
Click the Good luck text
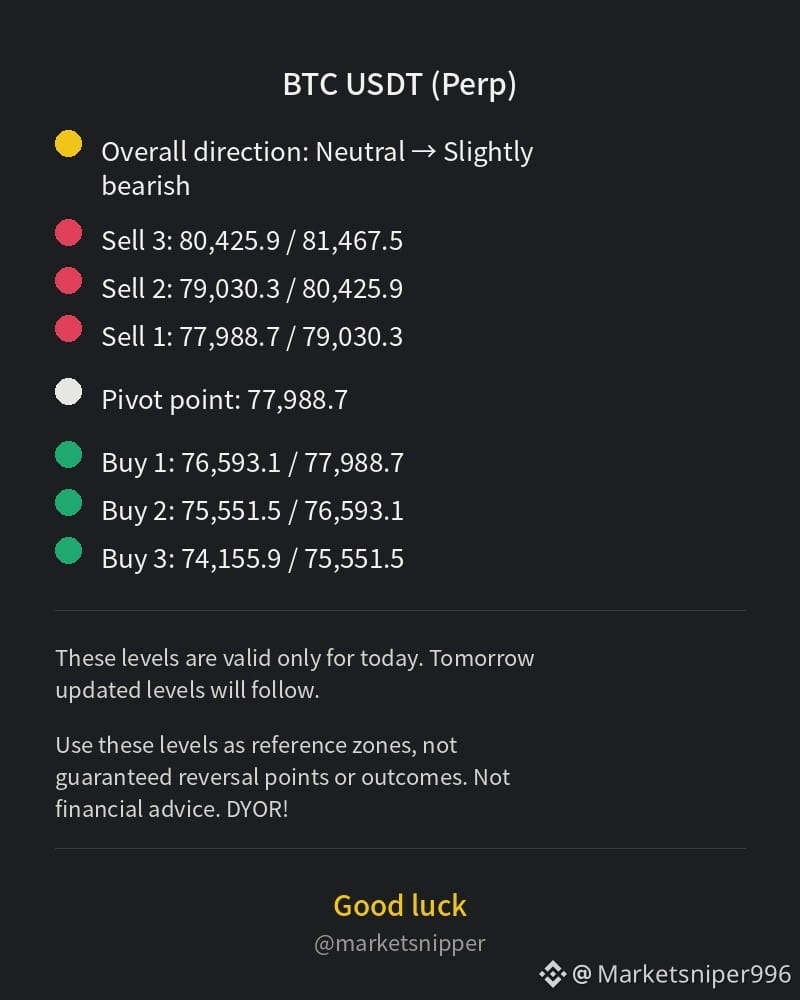(x=400, y=906)
